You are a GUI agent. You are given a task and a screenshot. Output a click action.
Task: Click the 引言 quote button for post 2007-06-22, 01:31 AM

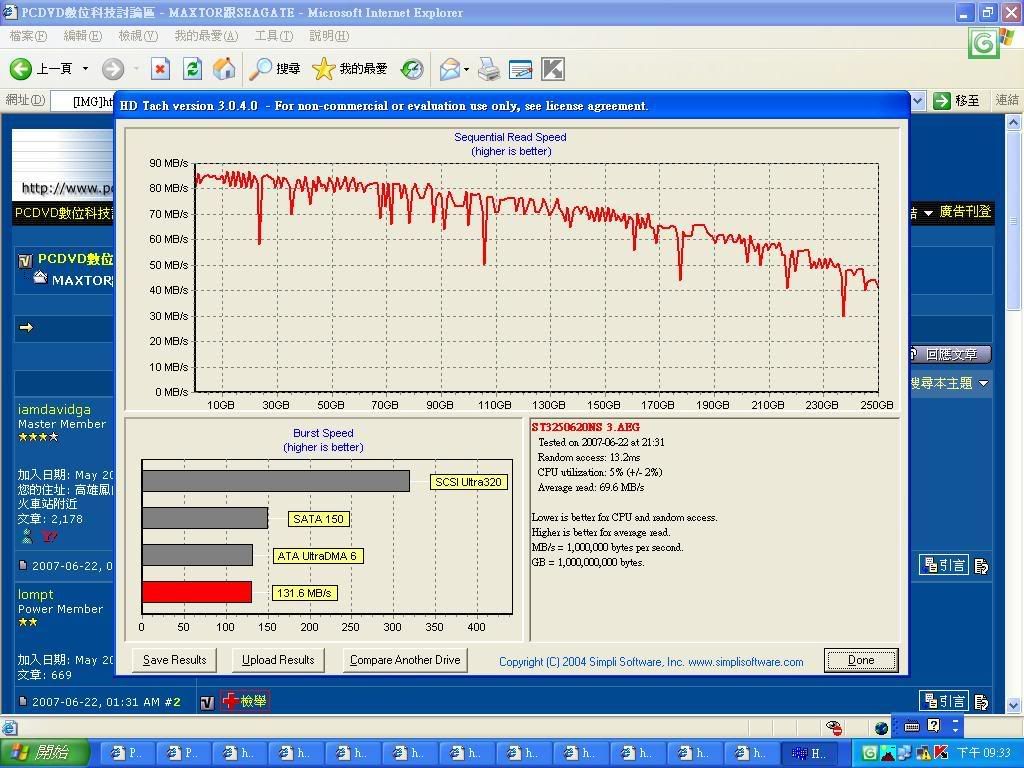944,701
